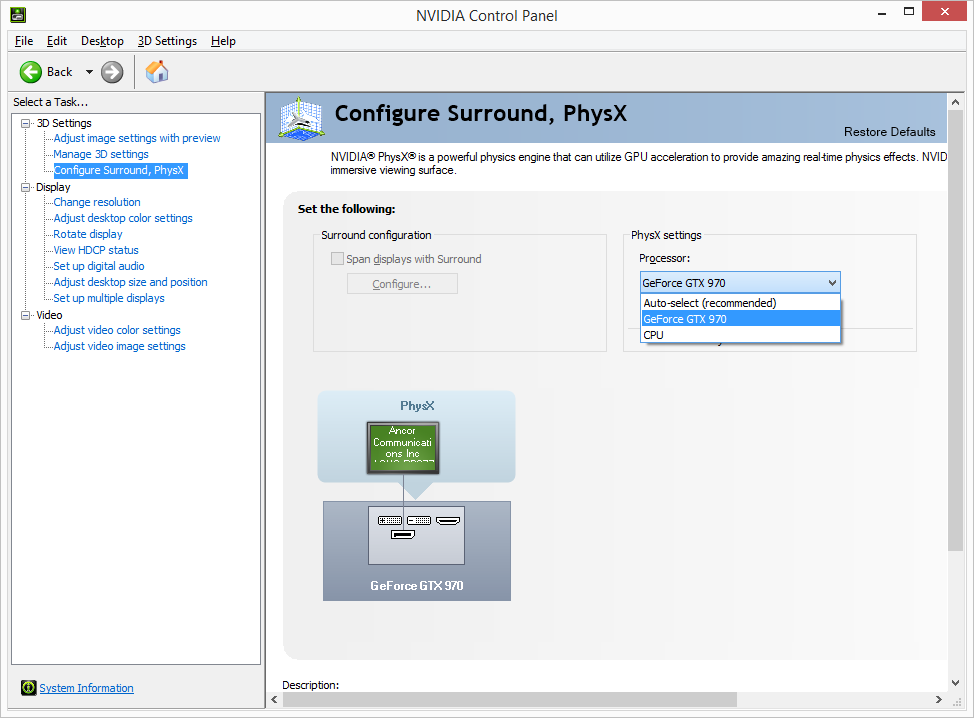The height and width of the screenshot is (718, 974).
Task: Click the second DVI port icon
Action: pos(419,520)
